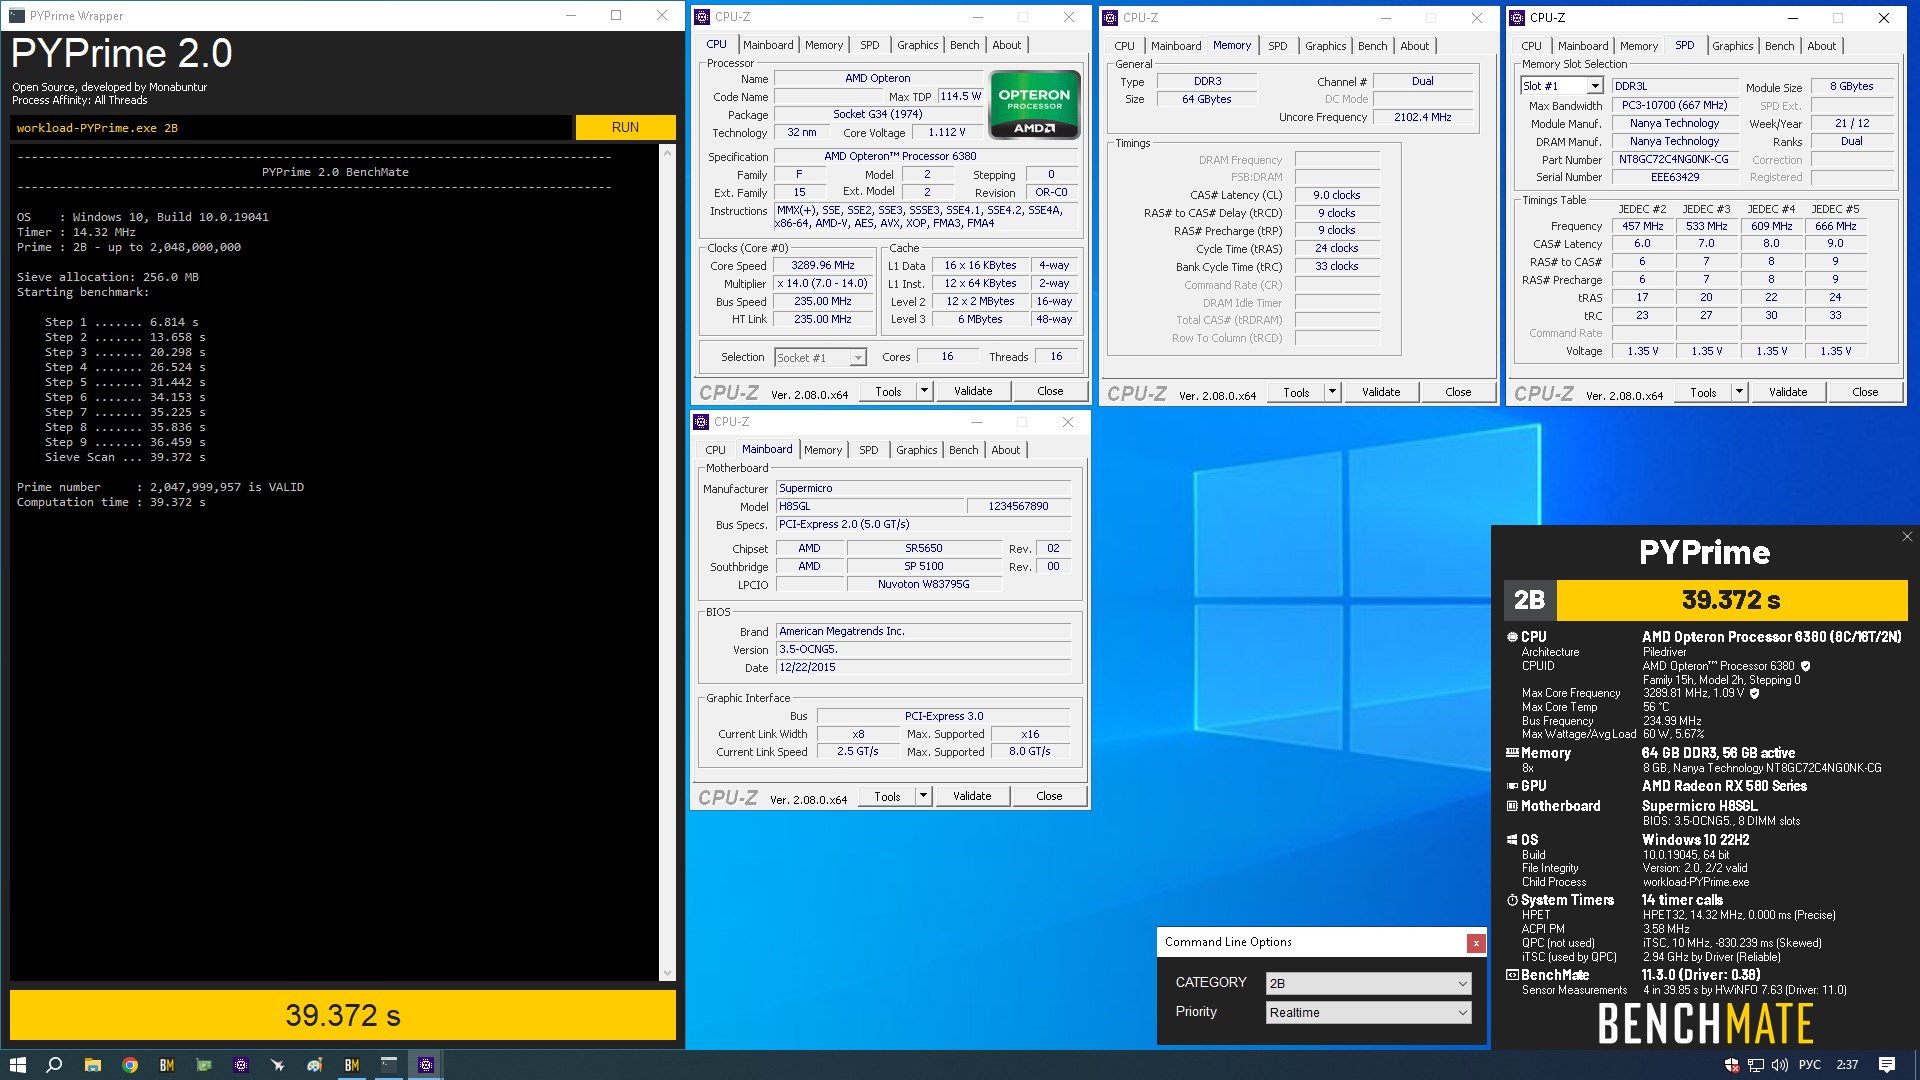This screenshot has width=1920, height=1080.
Task: Open the Windows Security tray icon
Action: (x=1732, y=1065)
